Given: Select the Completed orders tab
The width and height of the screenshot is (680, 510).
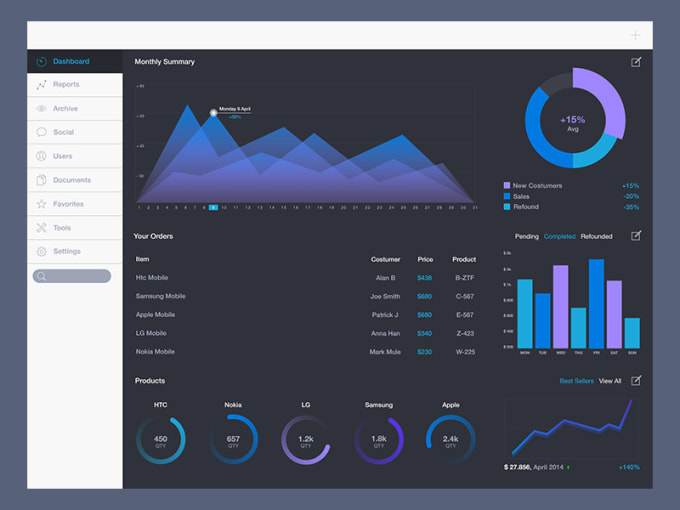Looking at the screenshot, I should point(559,236).
